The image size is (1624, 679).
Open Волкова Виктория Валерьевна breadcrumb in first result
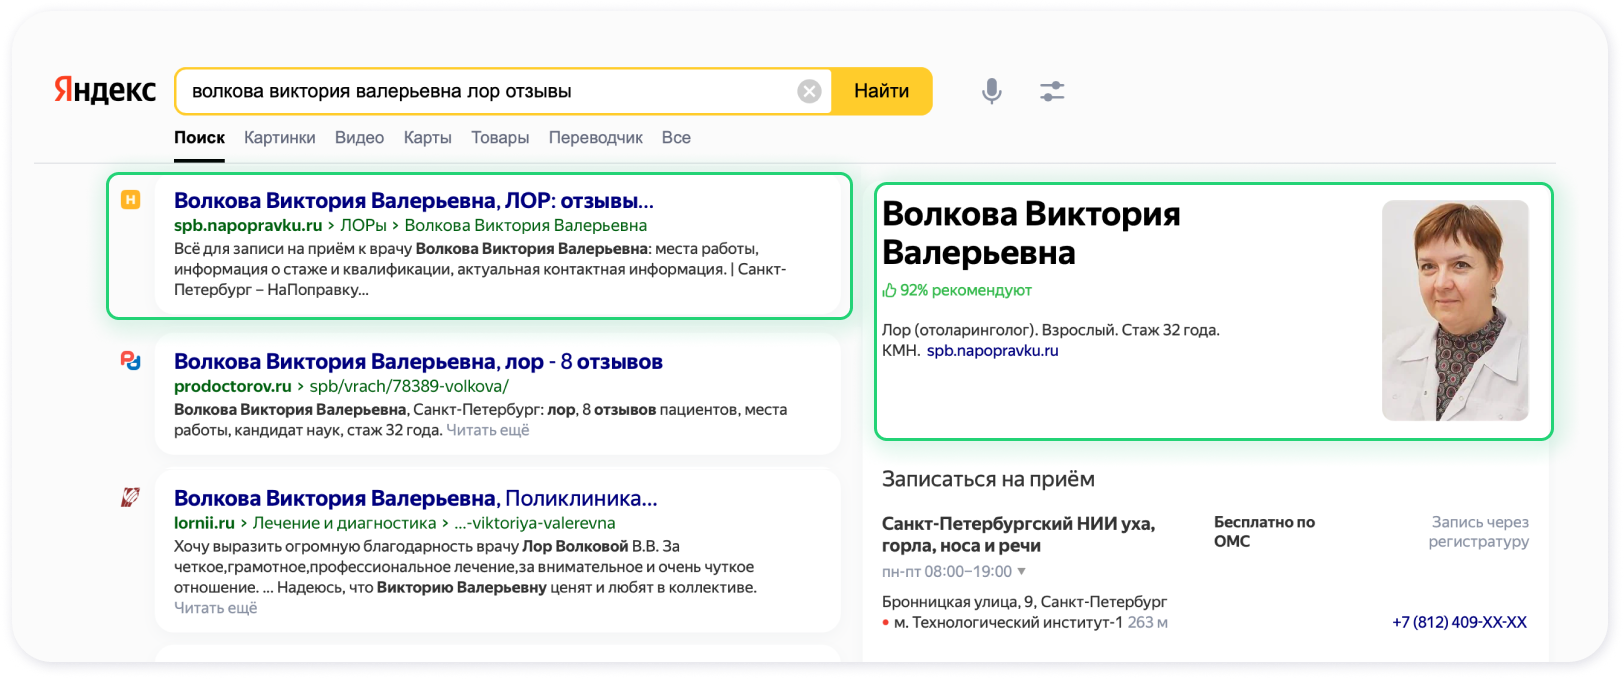(526, 226)
